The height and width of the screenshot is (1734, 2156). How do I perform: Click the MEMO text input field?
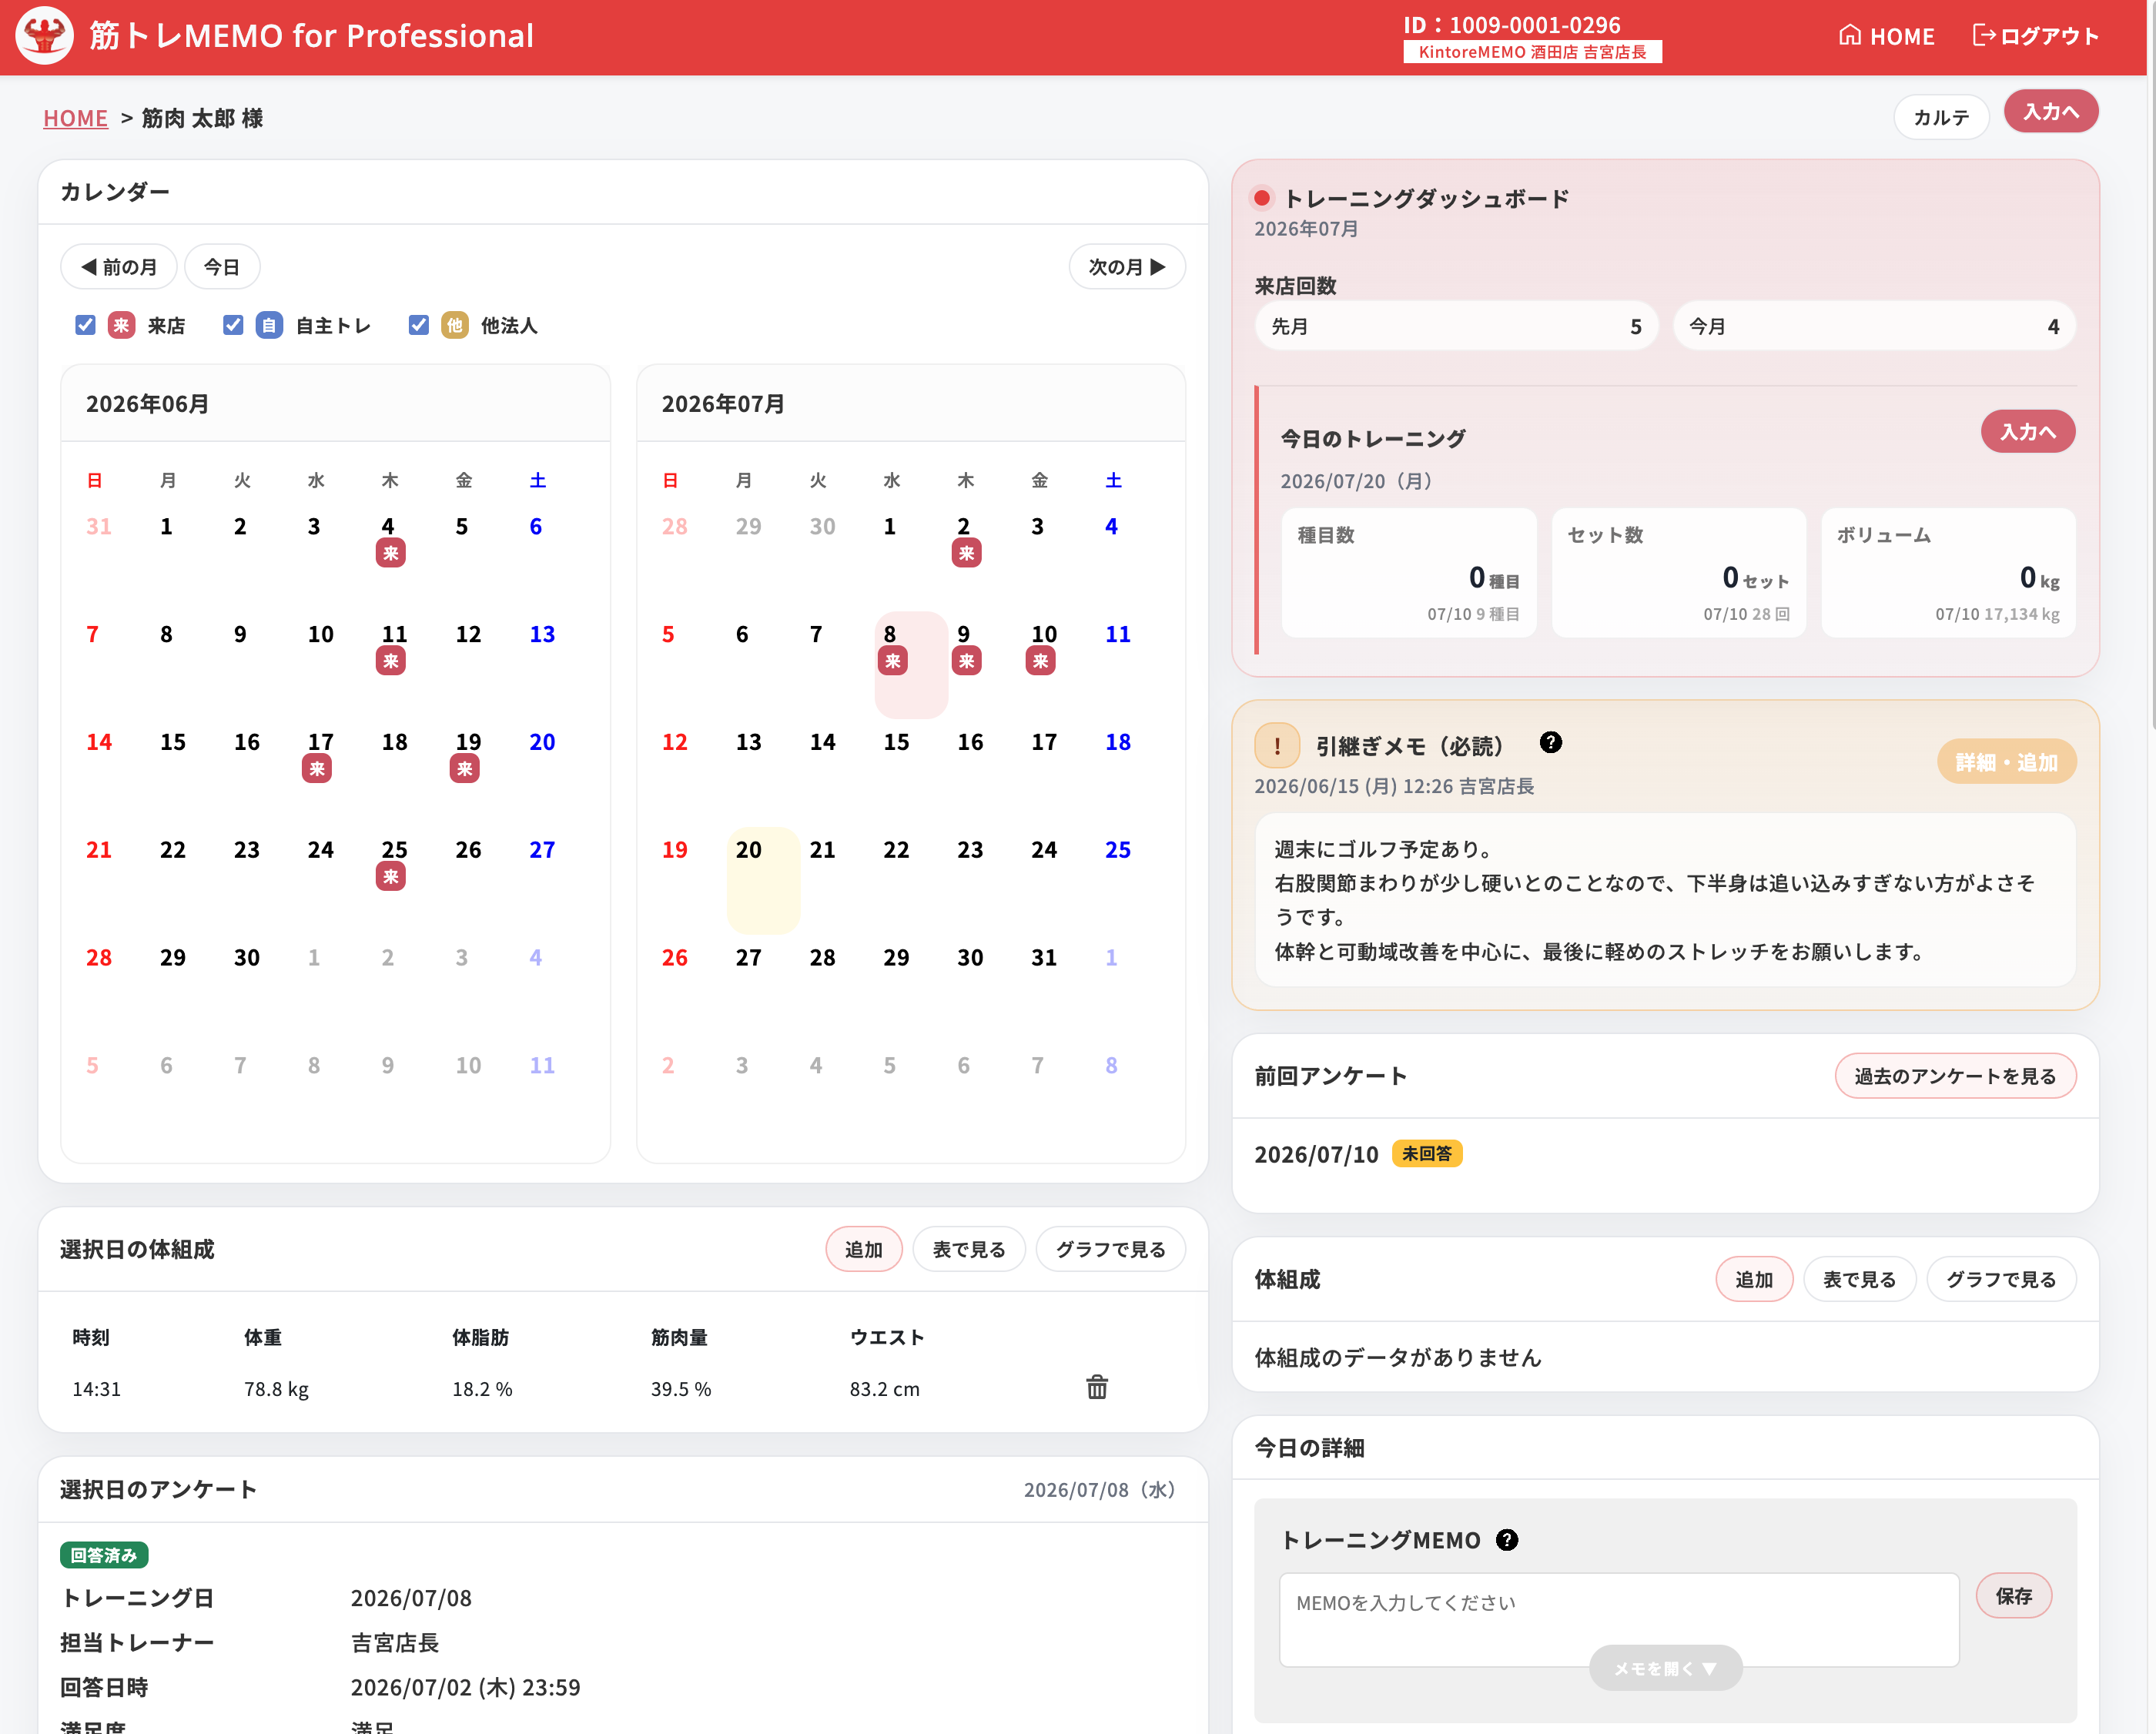(1619, 1620)
